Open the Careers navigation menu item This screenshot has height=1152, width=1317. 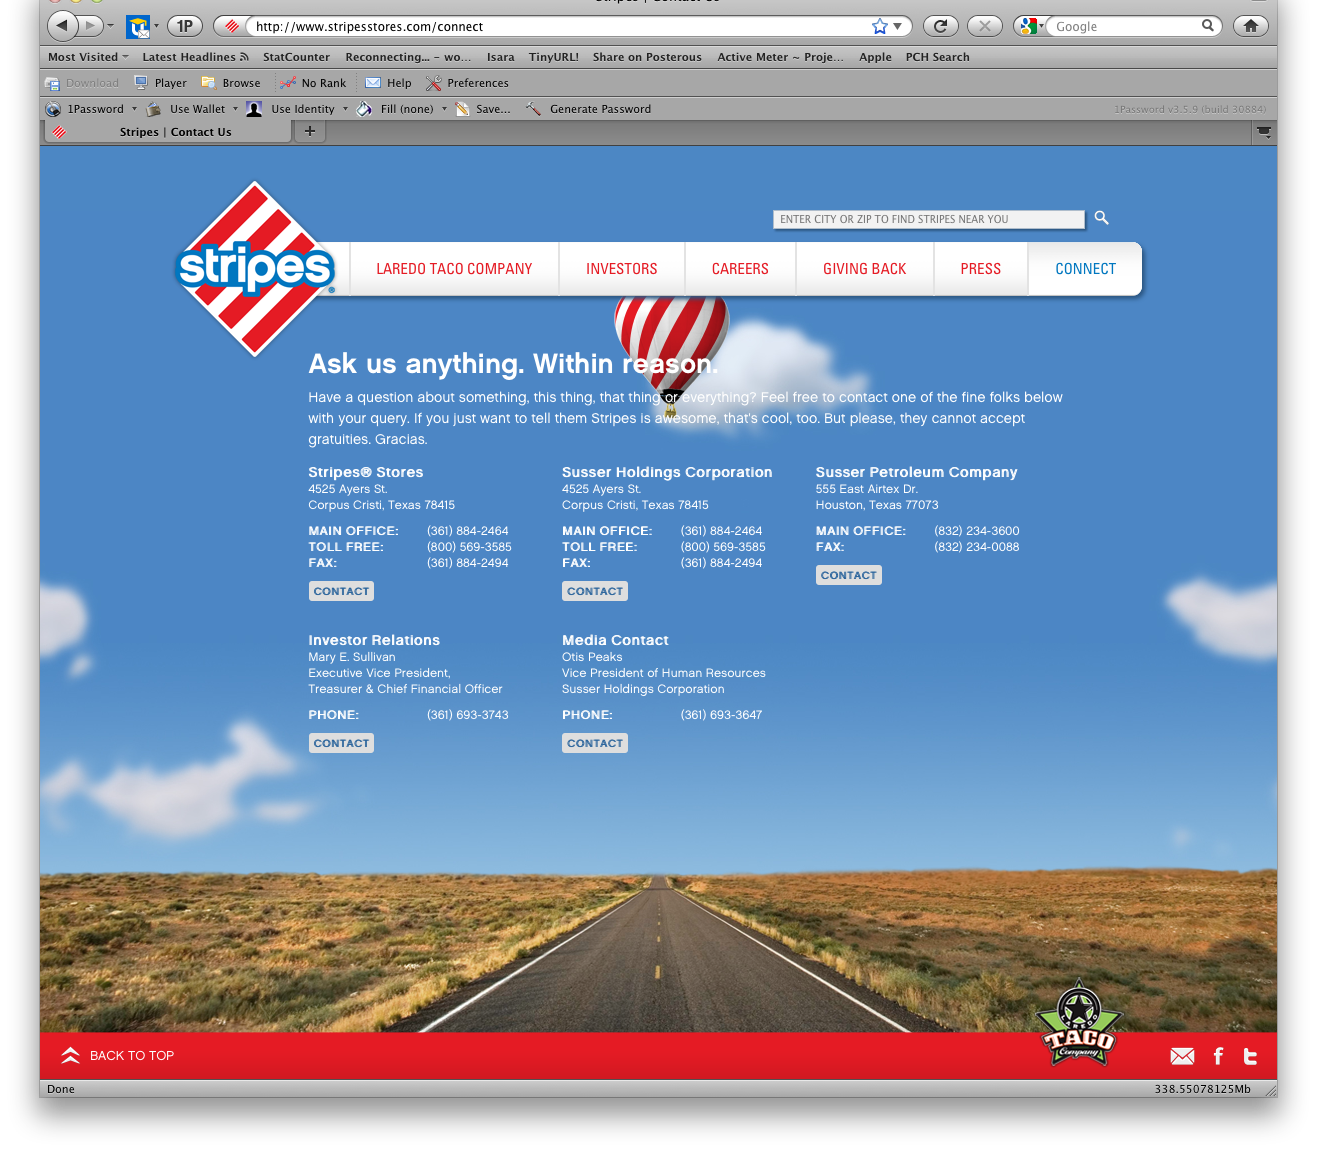[740, 269]
